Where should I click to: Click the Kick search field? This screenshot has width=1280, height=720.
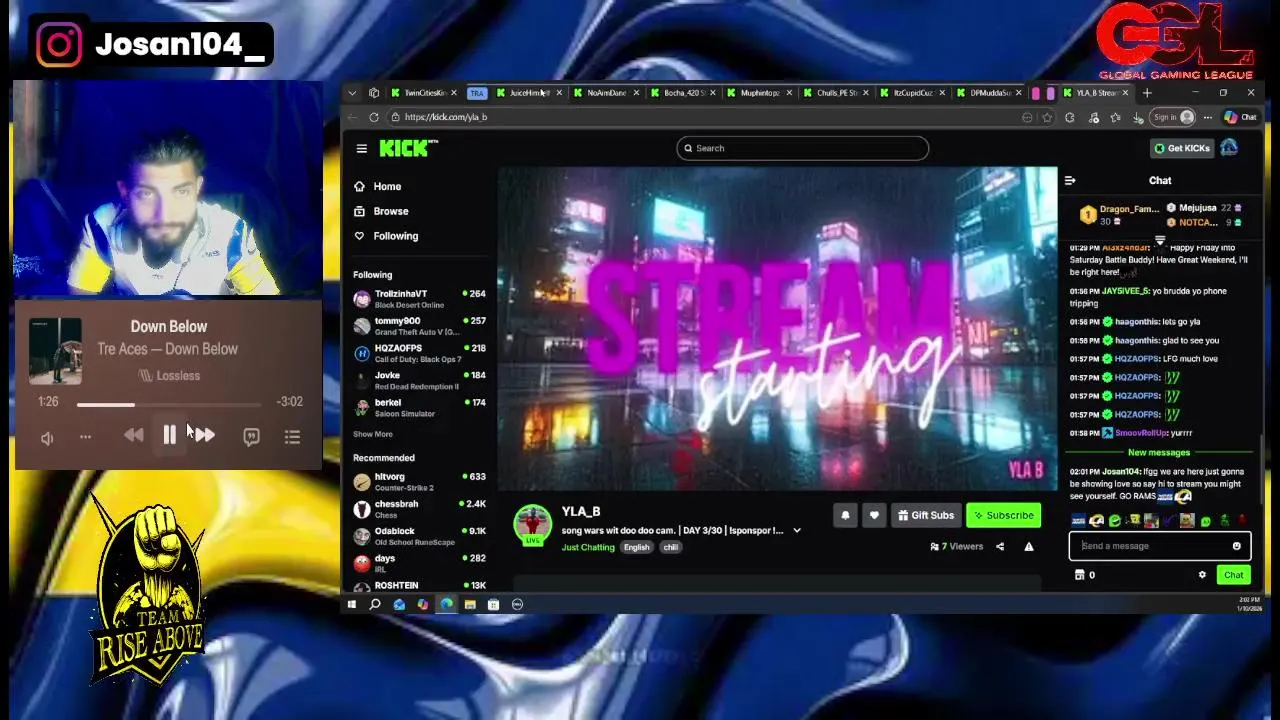(802, 148)
